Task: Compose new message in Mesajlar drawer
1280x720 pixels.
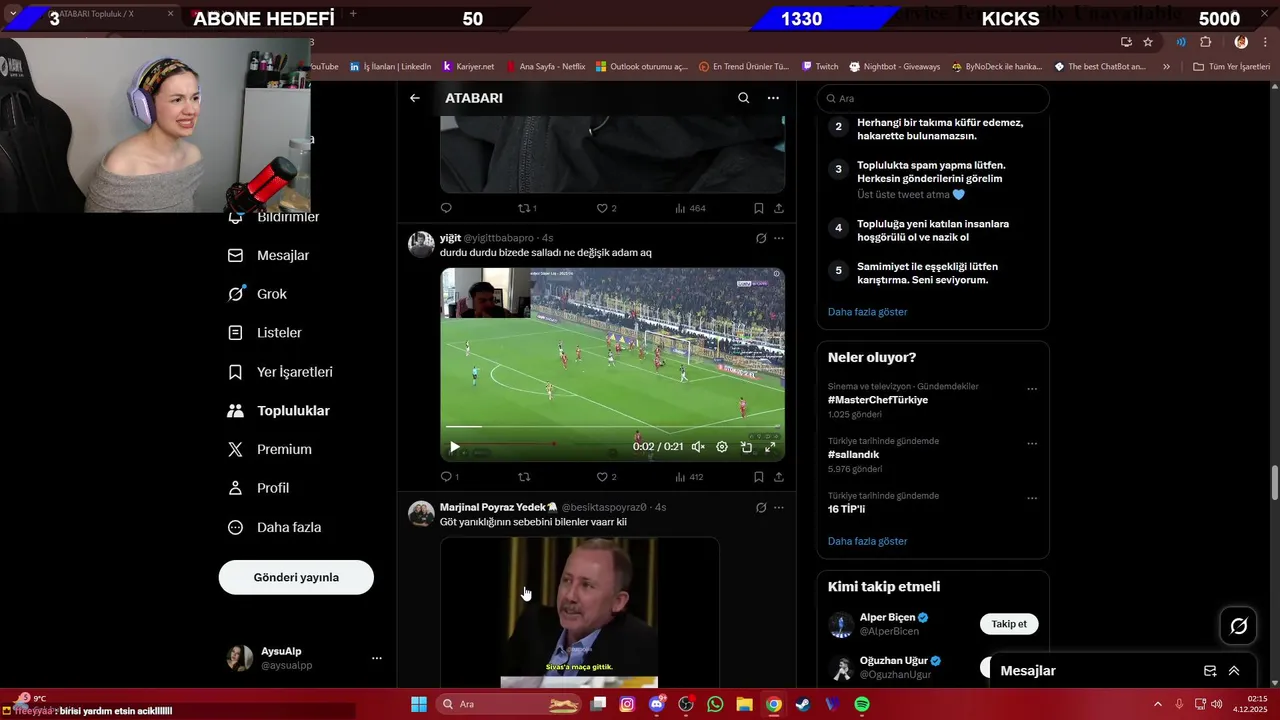Action: click(x=1210, y=671)
